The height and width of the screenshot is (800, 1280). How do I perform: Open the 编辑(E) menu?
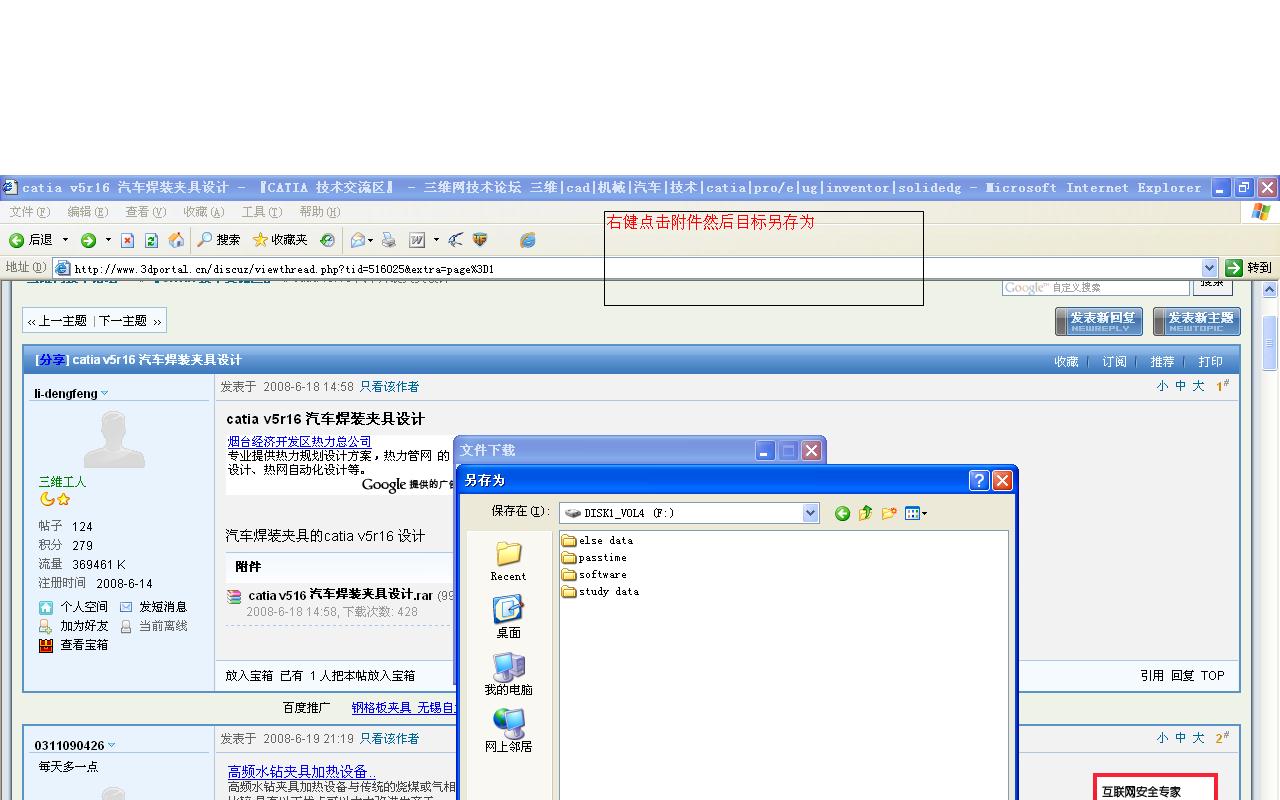87,212
